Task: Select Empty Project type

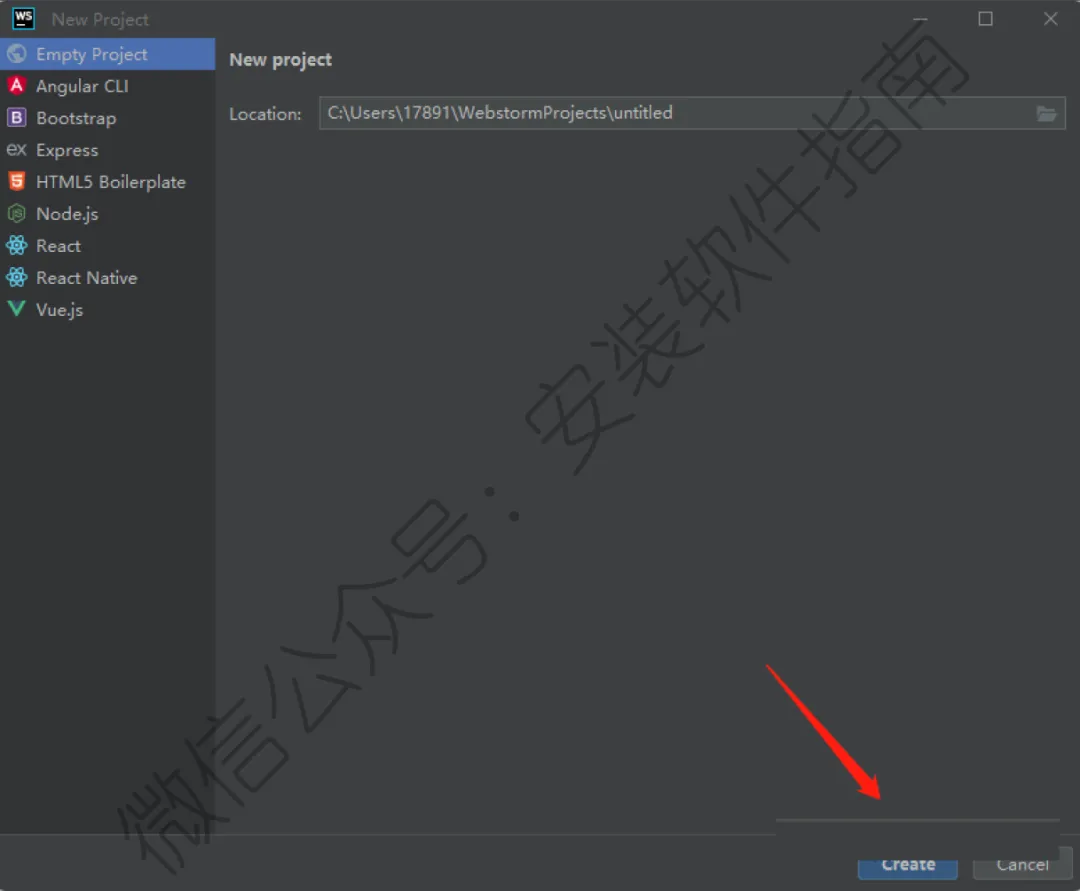Action: (x=107, y=54)
